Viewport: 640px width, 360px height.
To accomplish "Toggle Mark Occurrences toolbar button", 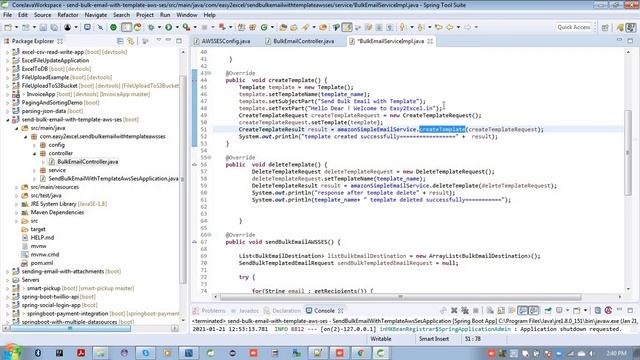I will pyautogui.click(x=347, y=27).
